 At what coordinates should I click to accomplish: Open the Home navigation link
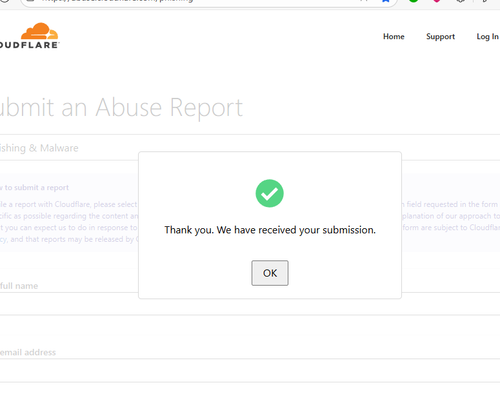394,36
